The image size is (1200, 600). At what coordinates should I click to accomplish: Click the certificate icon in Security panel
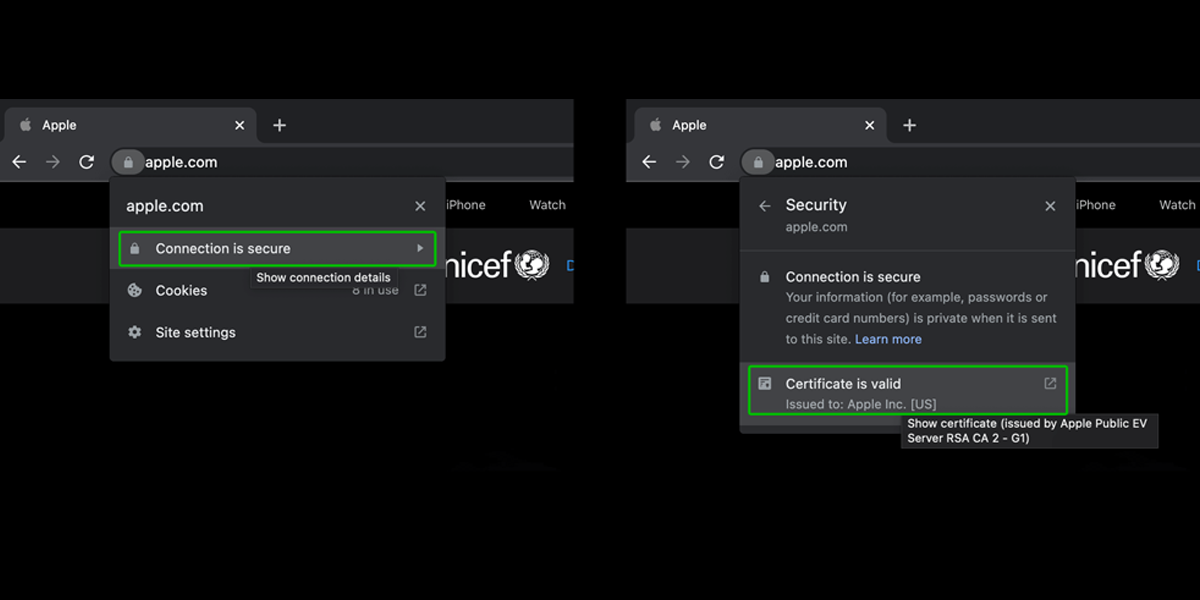tap(765, 383)
